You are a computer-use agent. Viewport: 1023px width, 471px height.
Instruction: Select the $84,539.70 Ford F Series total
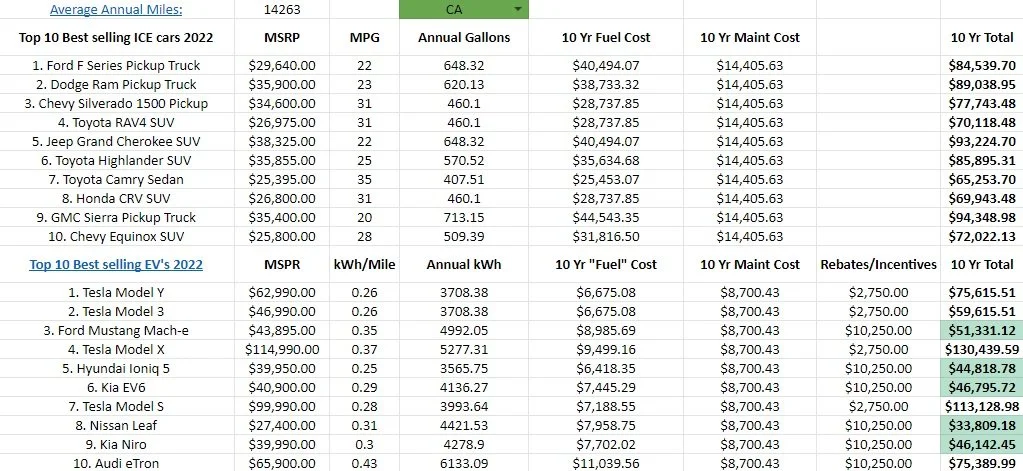point(983,65)
